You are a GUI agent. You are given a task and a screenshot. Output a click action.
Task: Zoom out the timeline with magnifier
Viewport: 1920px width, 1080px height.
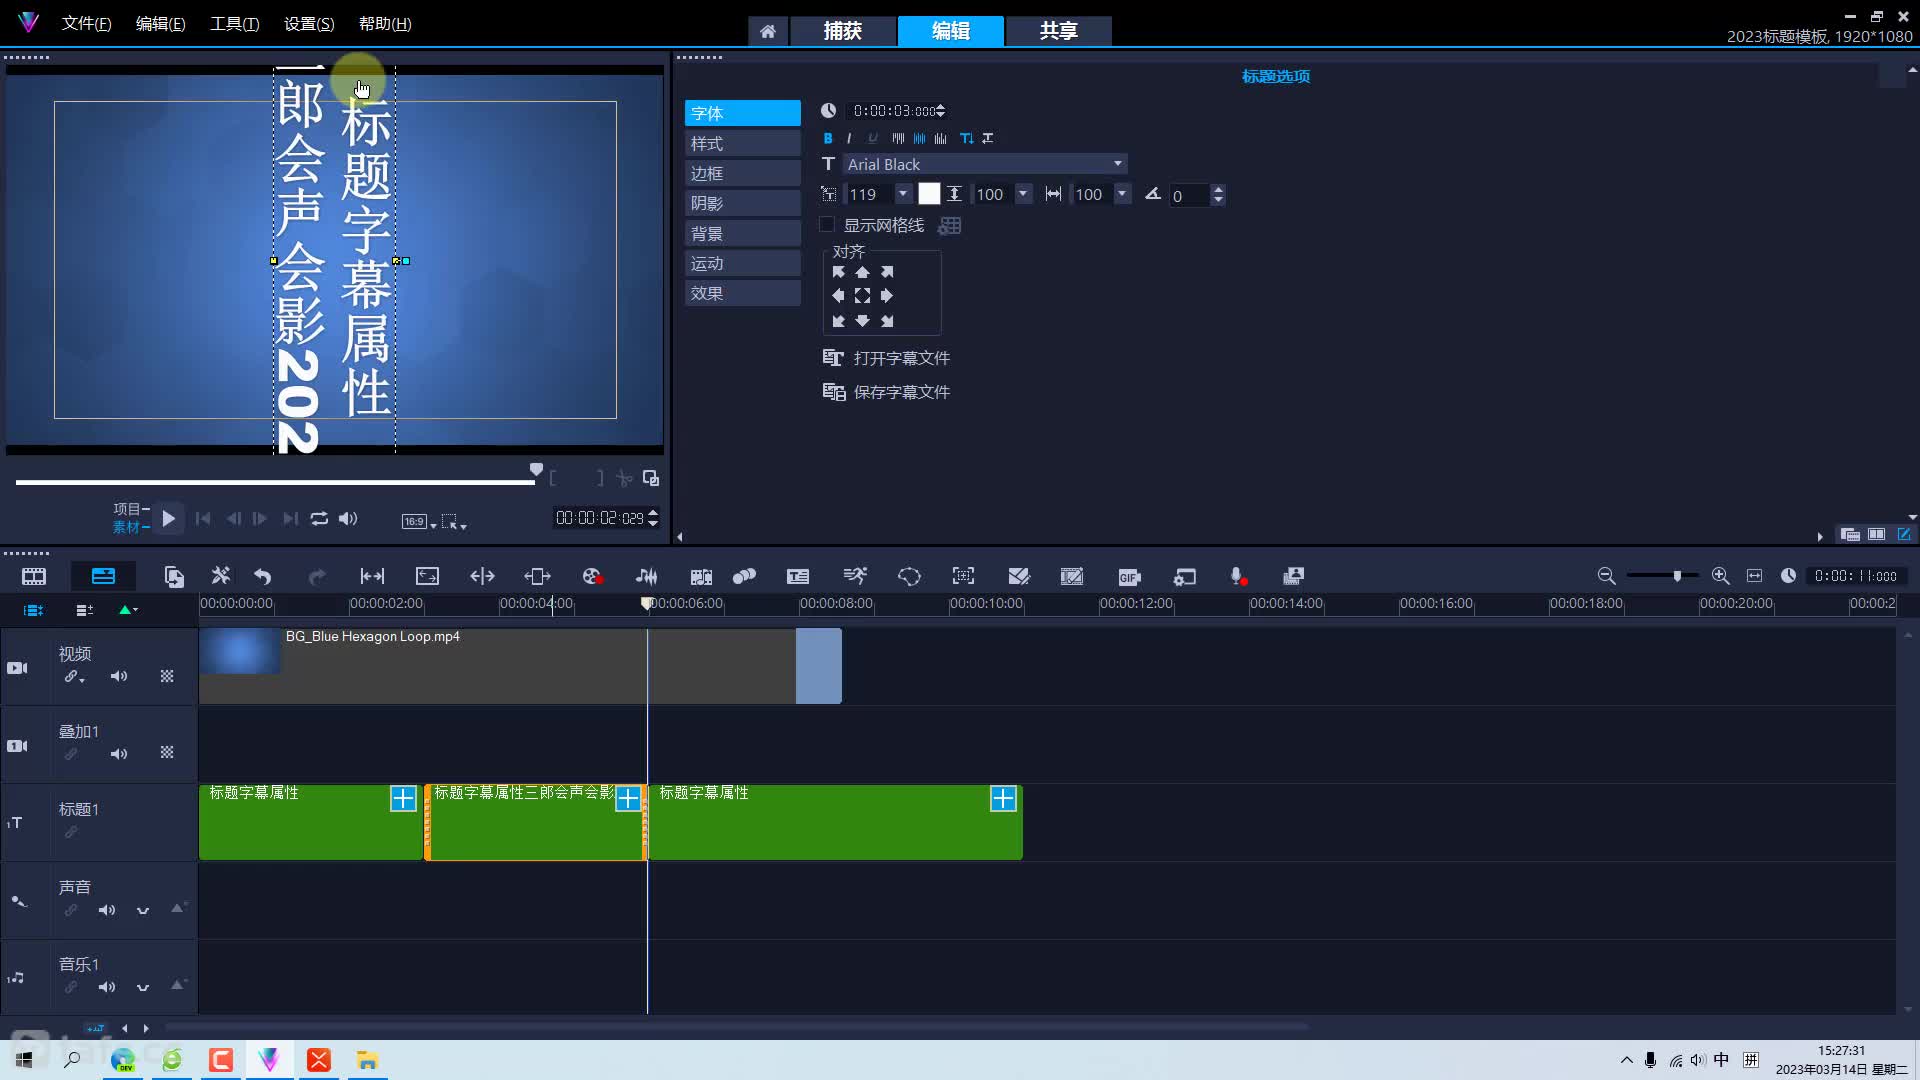pos(1606,576)
